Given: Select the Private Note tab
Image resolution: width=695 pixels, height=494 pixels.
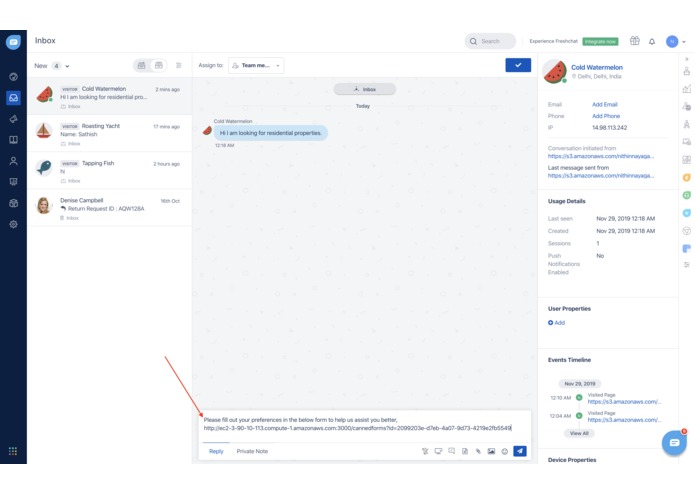Looking at the screenshot, I should click(252, 451).
